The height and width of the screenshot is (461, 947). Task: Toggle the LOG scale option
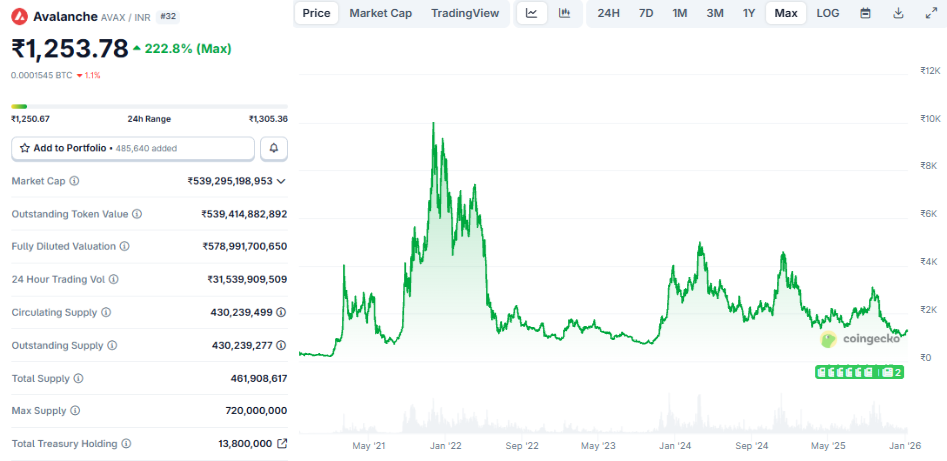tap(827, 13)
